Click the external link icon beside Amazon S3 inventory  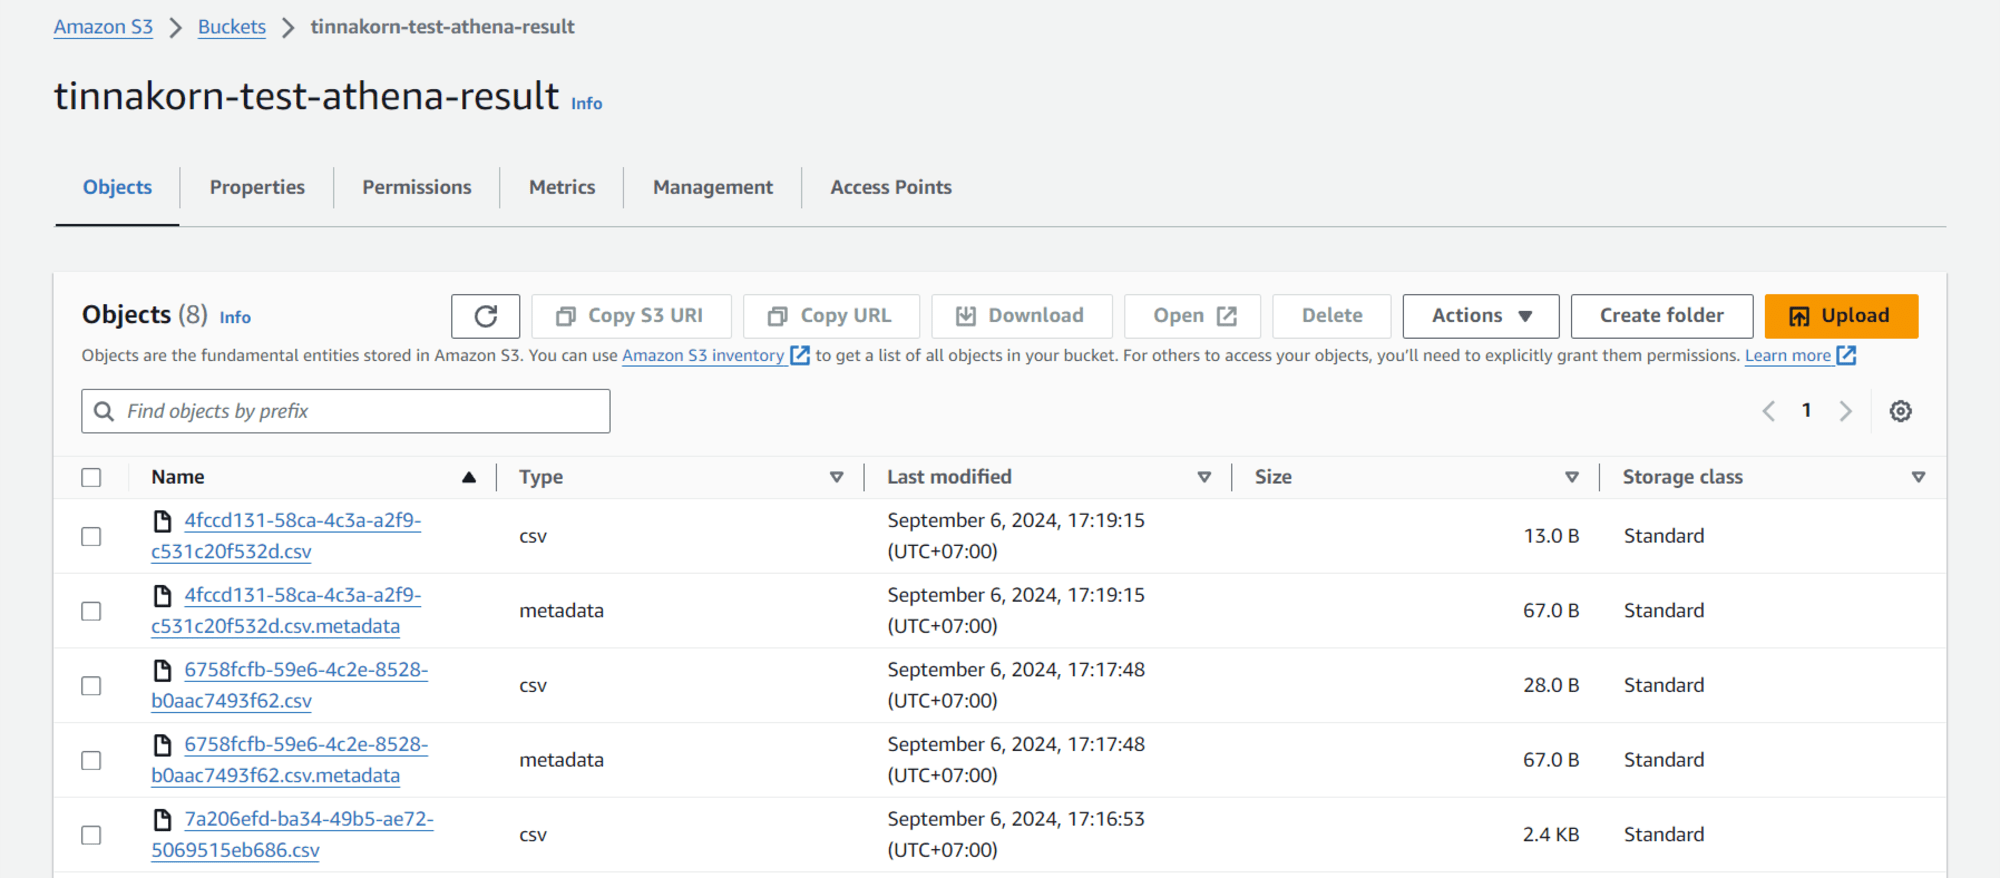(x=800, y=355)
